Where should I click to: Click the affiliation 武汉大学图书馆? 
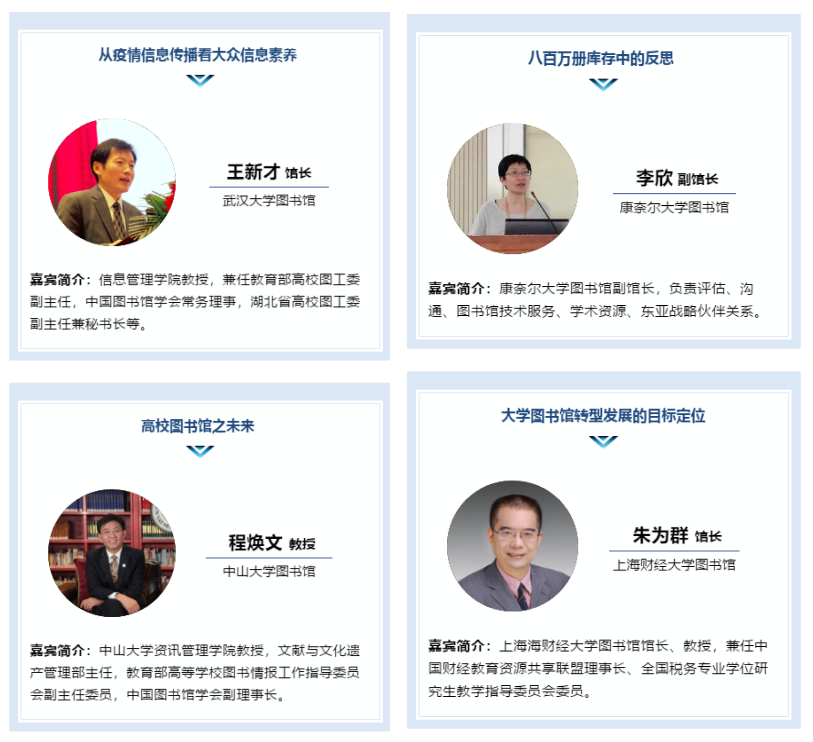click(x=269, y=201)
